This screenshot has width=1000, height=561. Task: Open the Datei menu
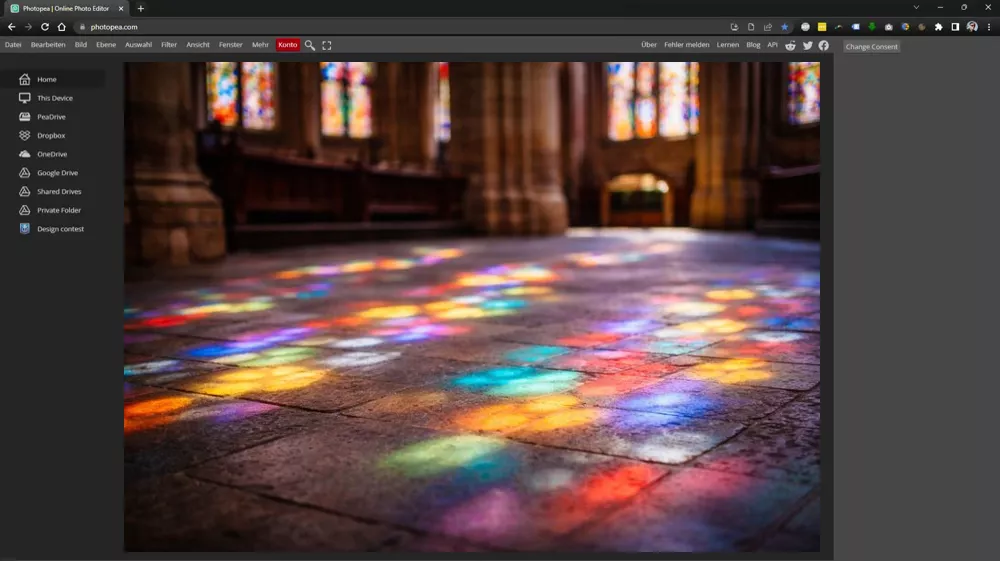pyautogui.click(x=13, y=45)
